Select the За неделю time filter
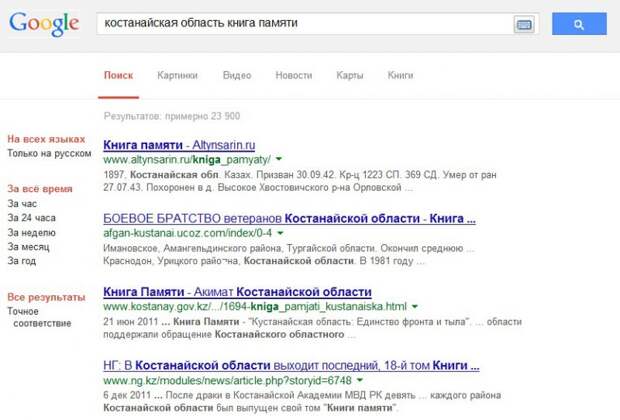Viewport: 620px width, 420px height. coord(31,232)
